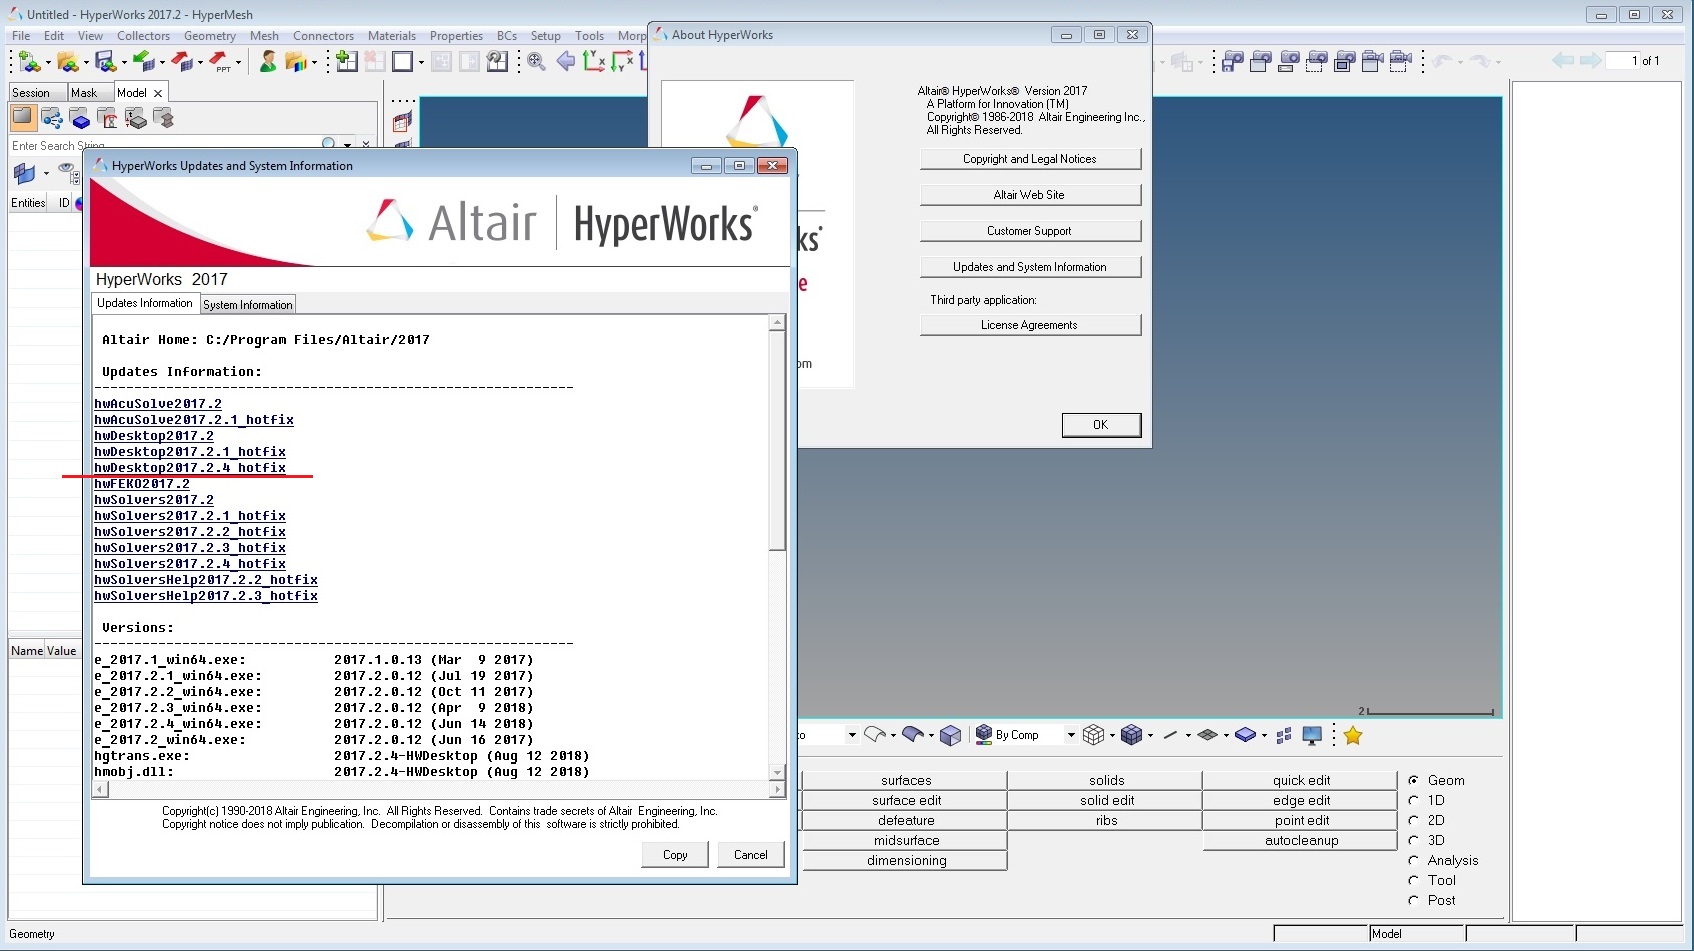Click the XY top plane view icon

click(x=593, y=62)
